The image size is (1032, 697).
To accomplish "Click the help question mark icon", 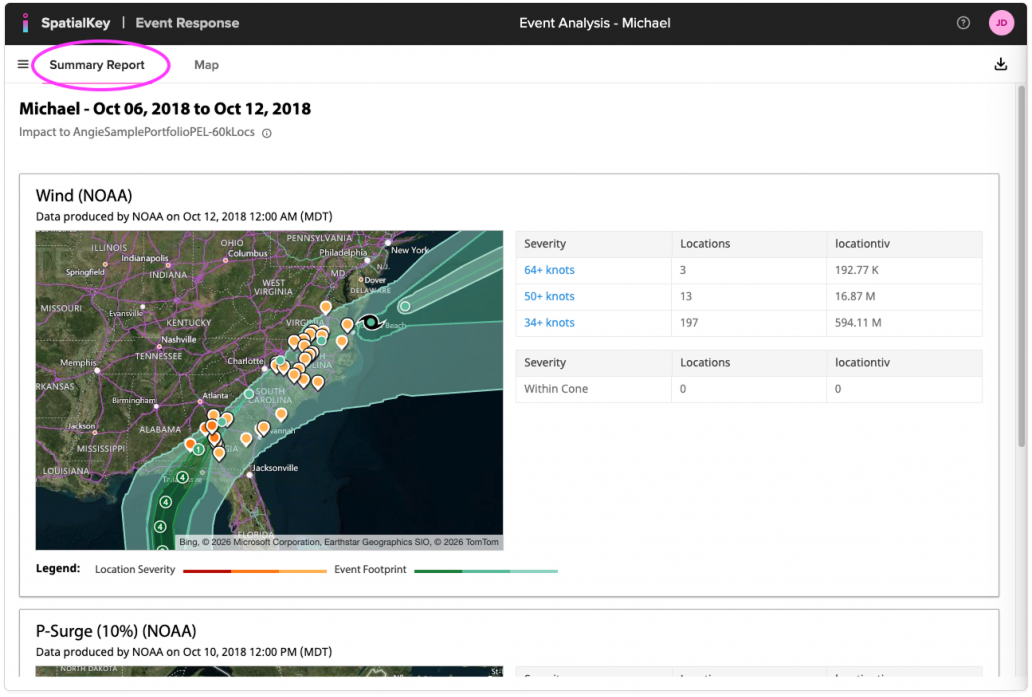I will click(963, 23).
